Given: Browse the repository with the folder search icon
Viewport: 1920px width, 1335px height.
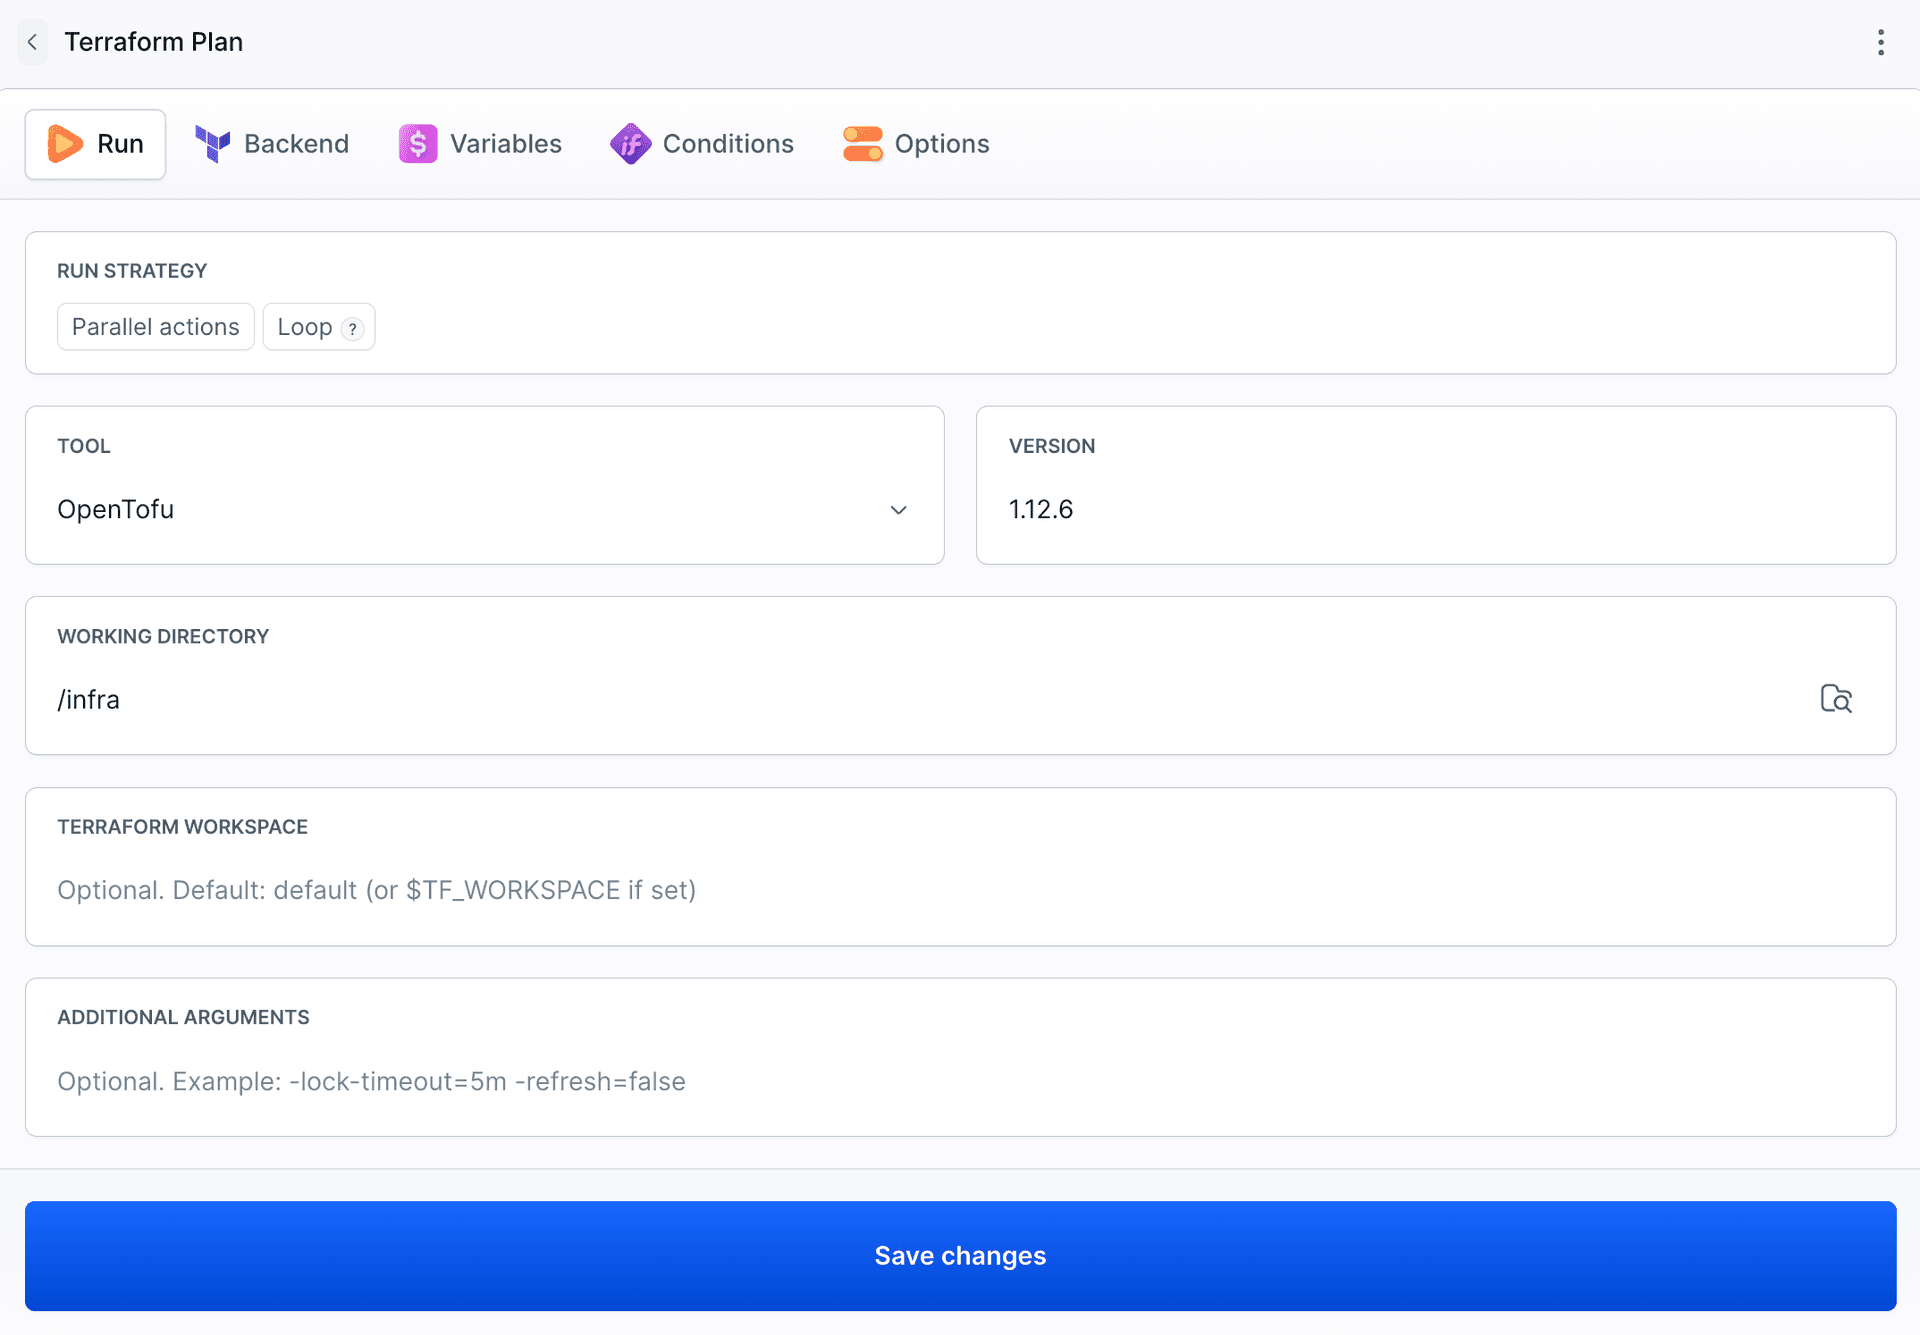Looking at the screenshot, I should pos(1836,699).
